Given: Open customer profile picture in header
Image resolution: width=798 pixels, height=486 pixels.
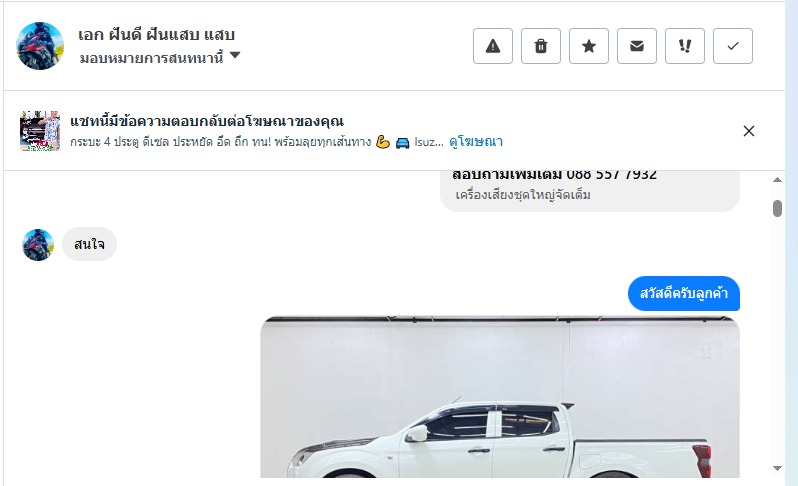Looking at the screenshot, I should click(x=40, y=46).
